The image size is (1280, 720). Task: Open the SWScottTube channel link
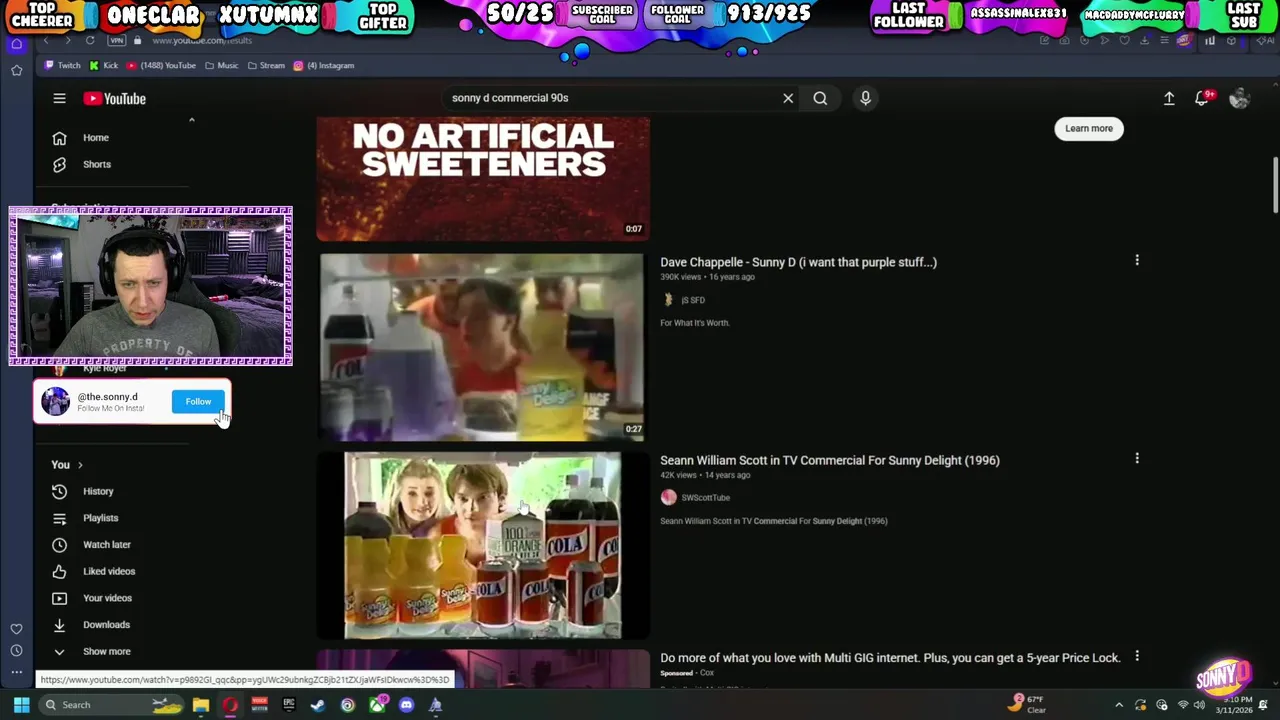pyautogui.click(x=705, y=498)
